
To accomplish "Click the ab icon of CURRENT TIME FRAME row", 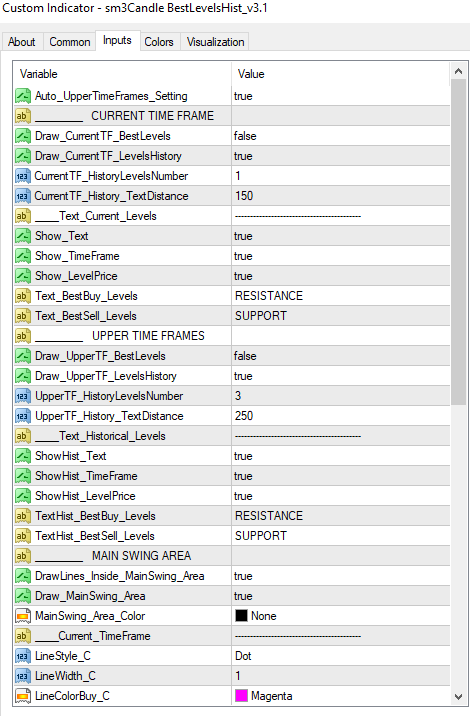I will point(22,116).
